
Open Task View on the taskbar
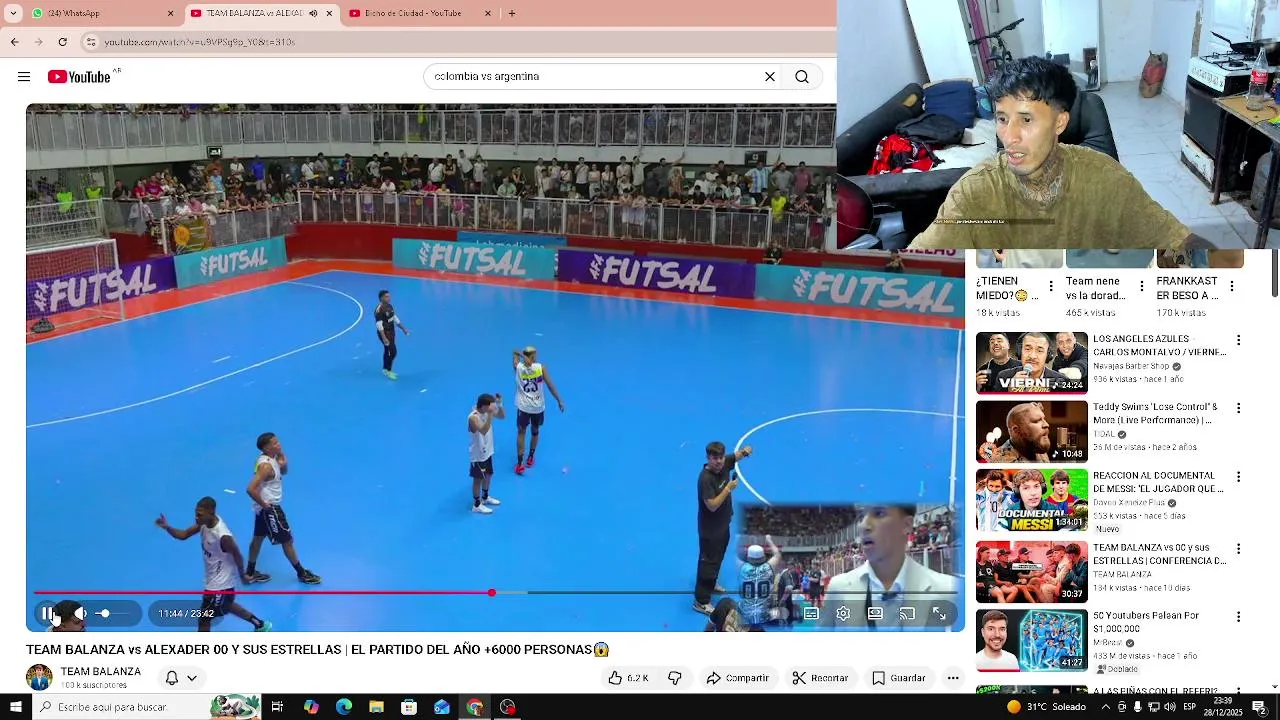[277, 707]
